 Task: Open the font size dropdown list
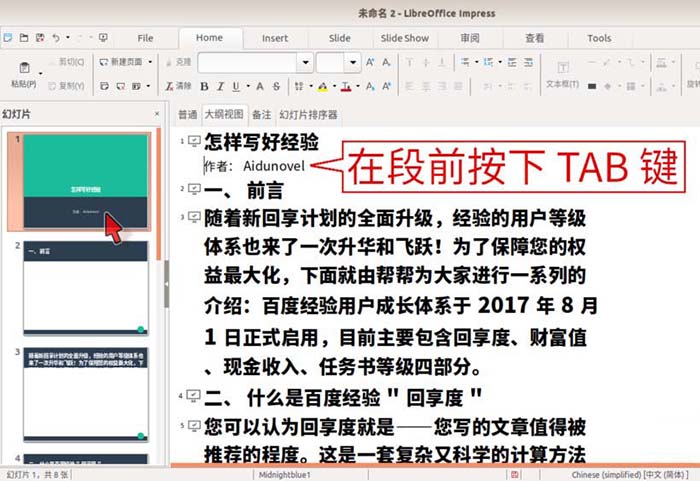pos(353,63)
